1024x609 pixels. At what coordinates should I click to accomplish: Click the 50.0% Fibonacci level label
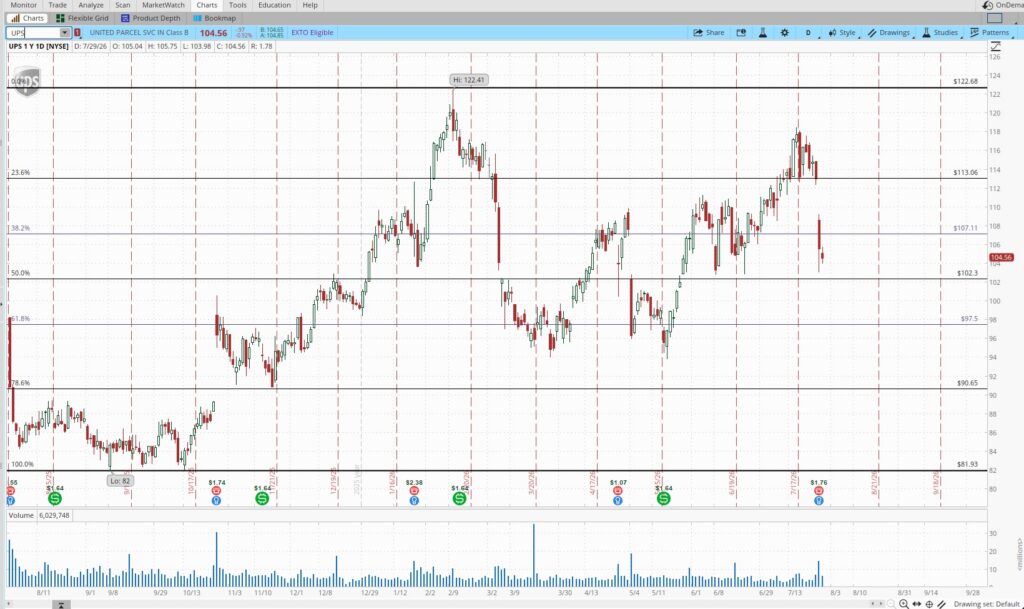(x=20, y=273)
